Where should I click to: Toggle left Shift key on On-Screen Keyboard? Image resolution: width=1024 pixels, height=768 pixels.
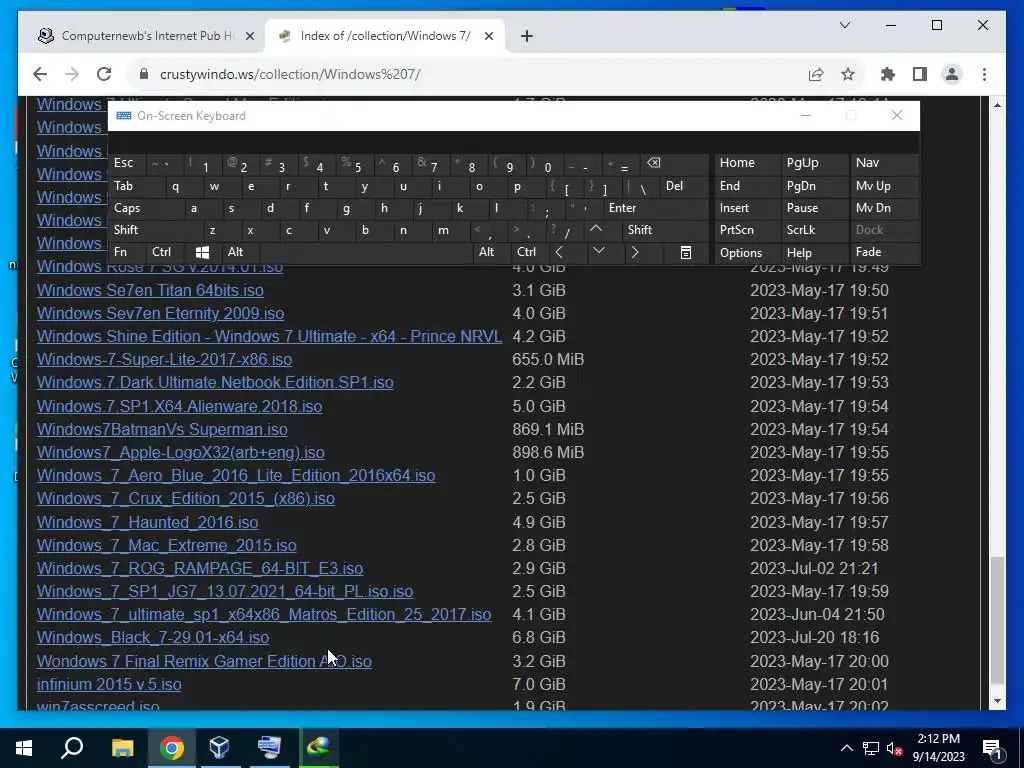tap(157, 230)
